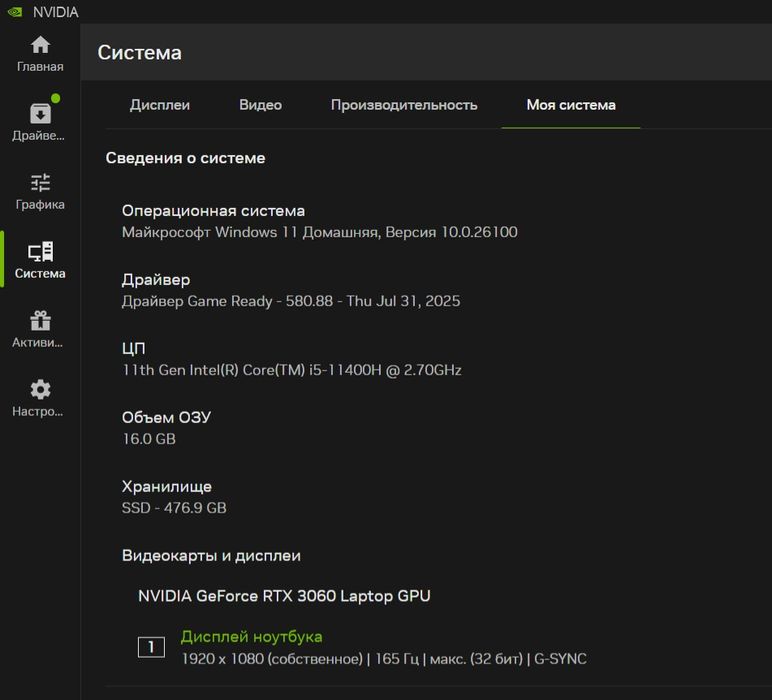This screenshot has width=772, height=700.
Task: Click the GeForce RTX 3060 Laptop GPU text
Action: [284, 596]
